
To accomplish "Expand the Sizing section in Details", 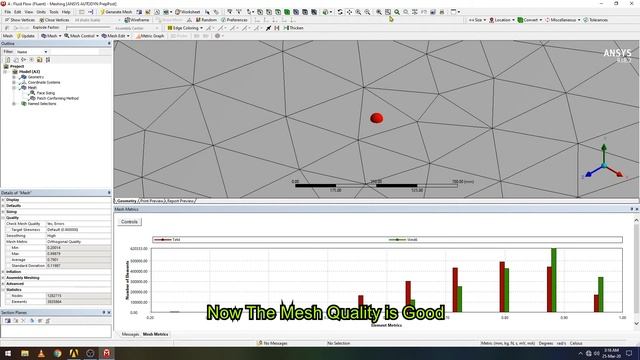I will point(3,211).
